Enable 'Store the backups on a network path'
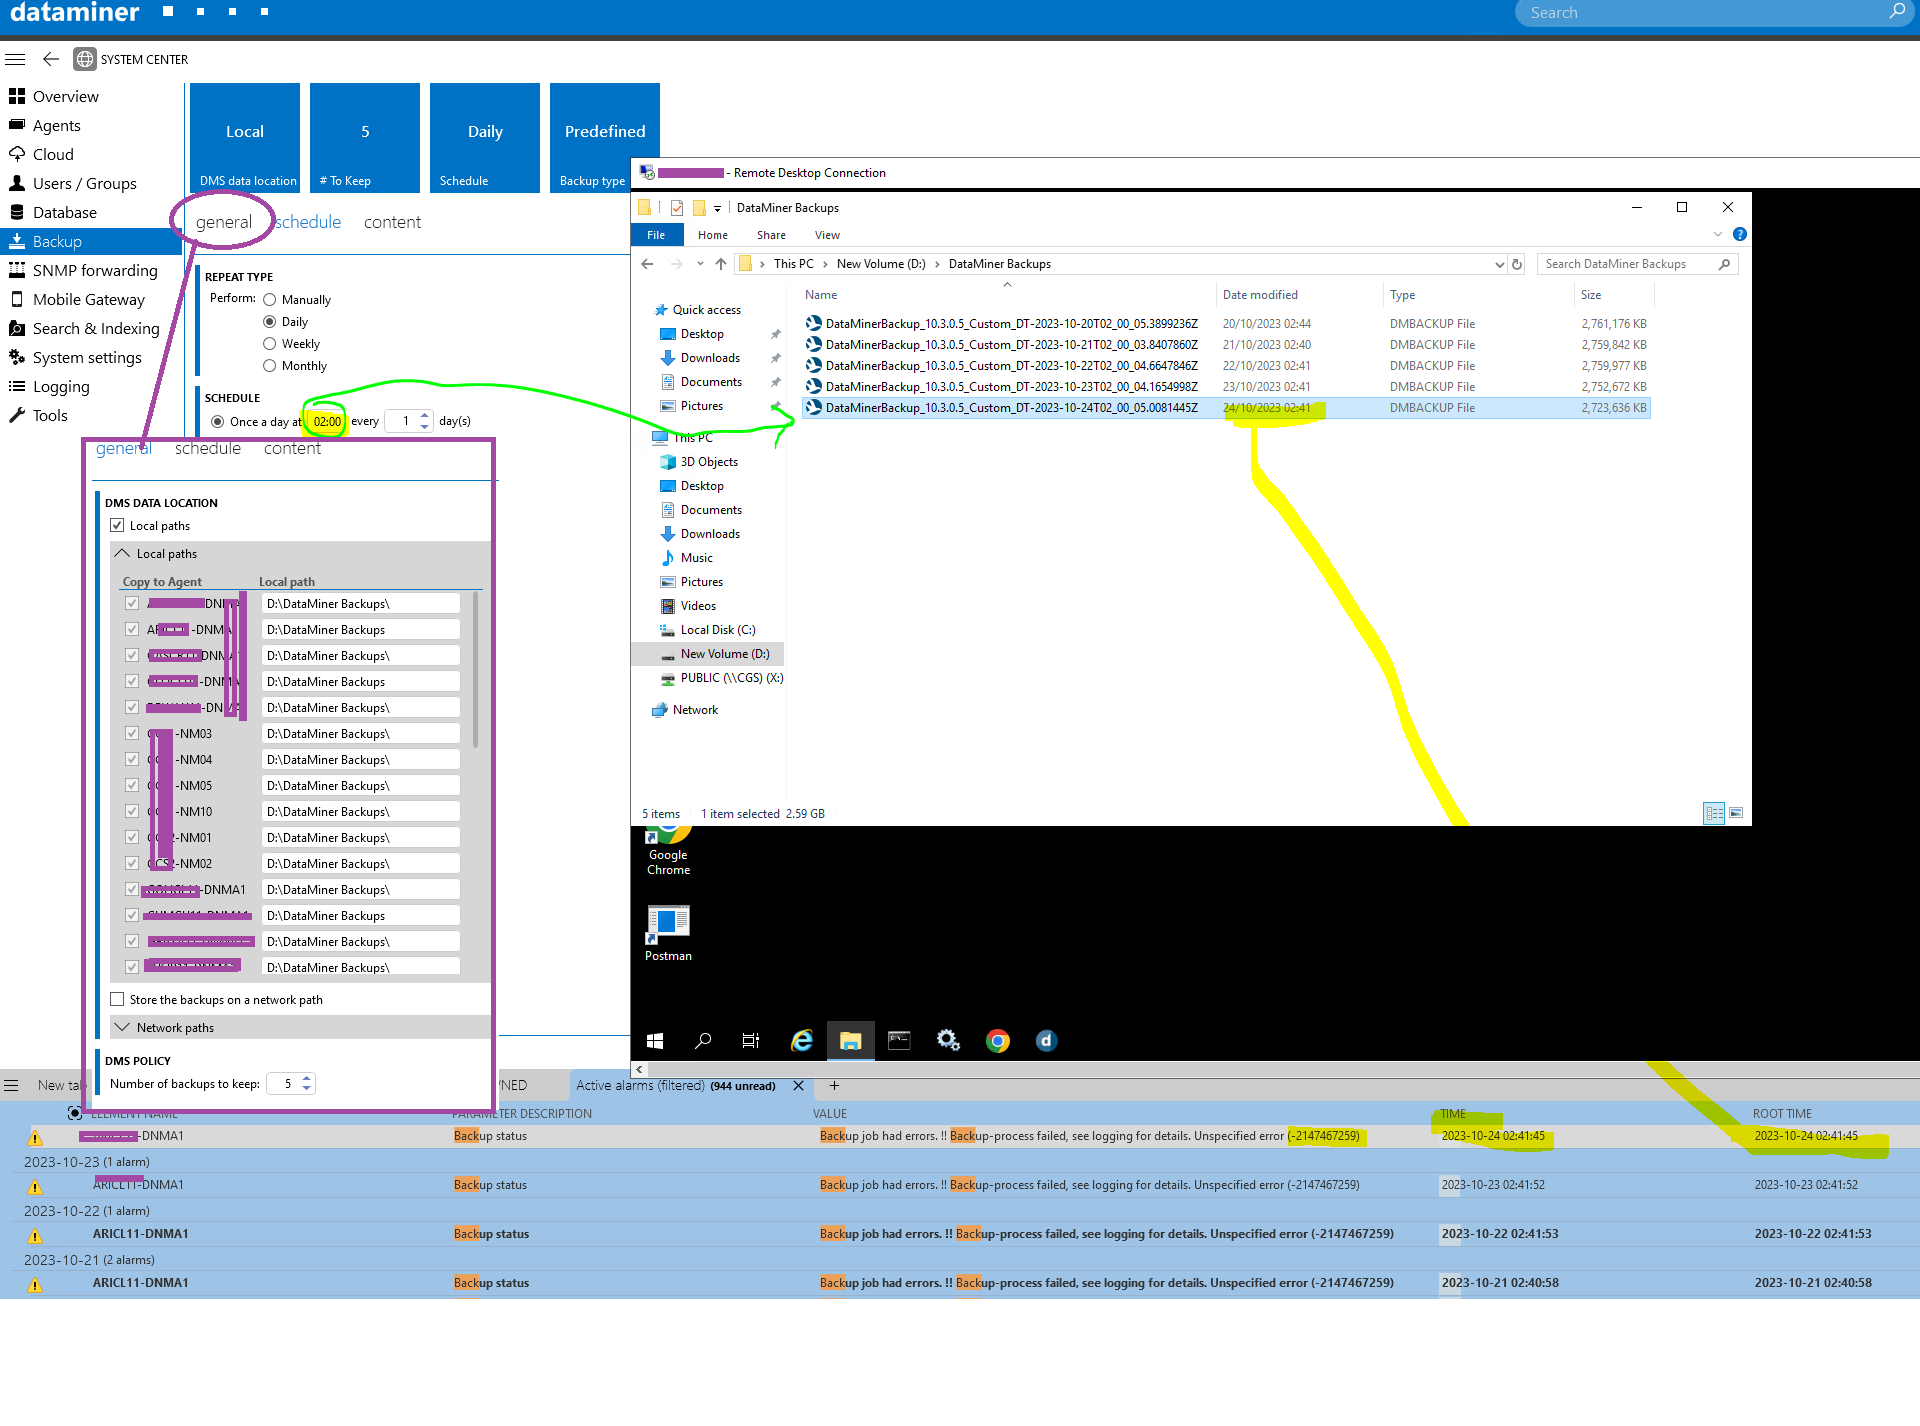1920x1426 pixels. [117, 1000]
